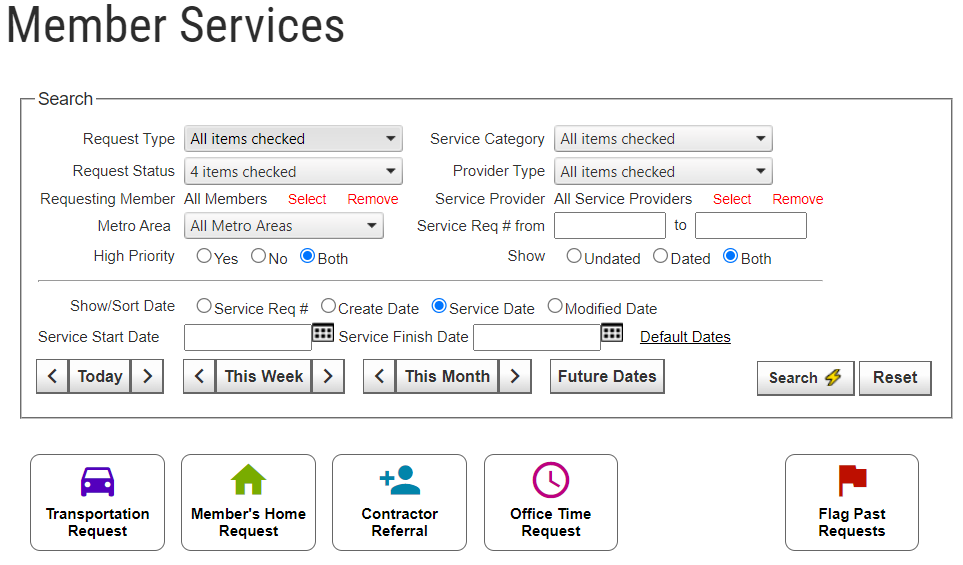Viewport: 963px width, 565px height.
Task: Open the Metro Area dropdown
Action: [x=284, y=226]
